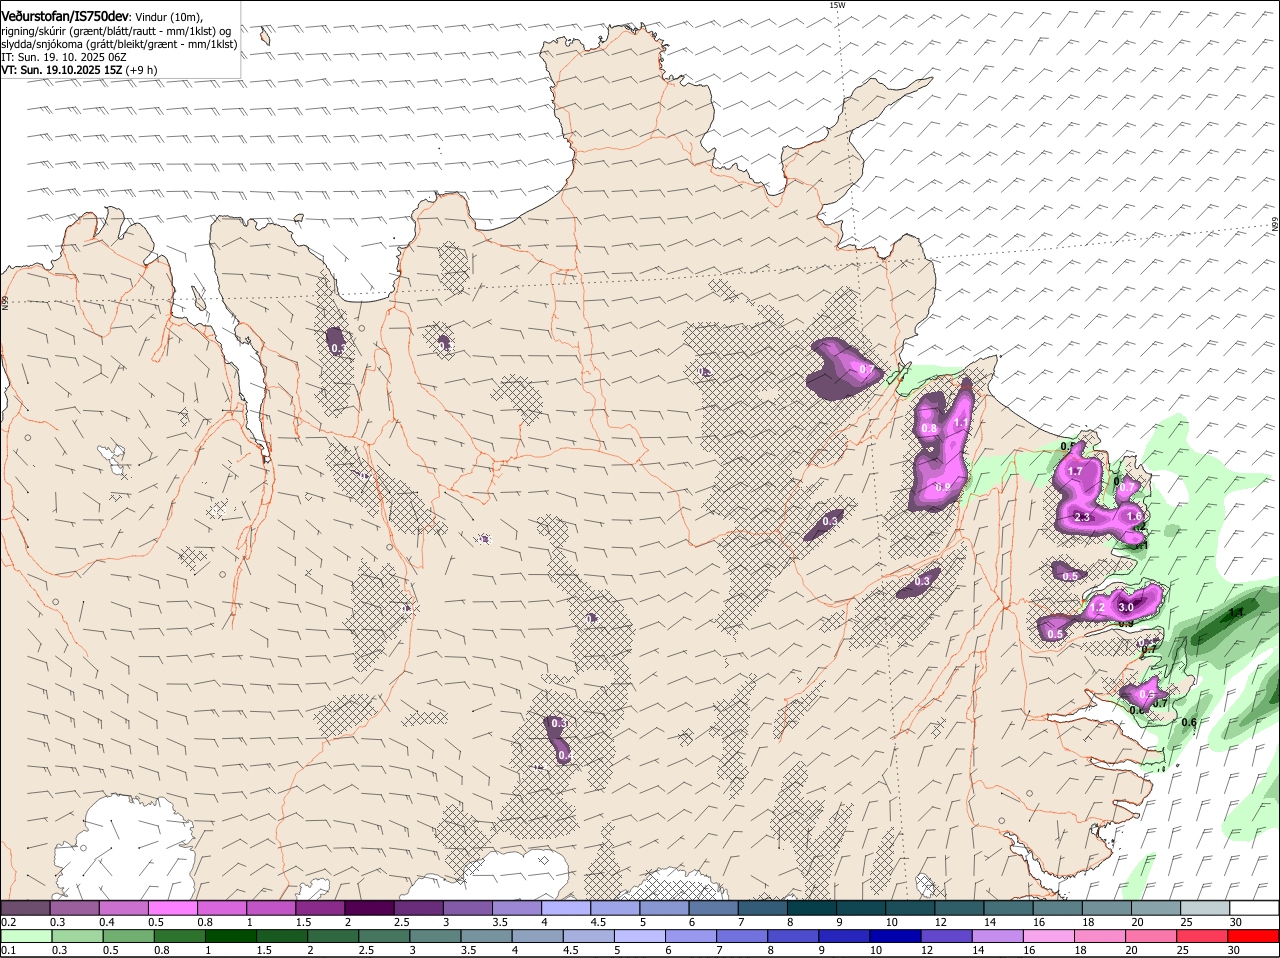Click the '0.1' label at bottom legend start
The width and height of the screenshot is (1280, 958).
click(x=9, y=950)
